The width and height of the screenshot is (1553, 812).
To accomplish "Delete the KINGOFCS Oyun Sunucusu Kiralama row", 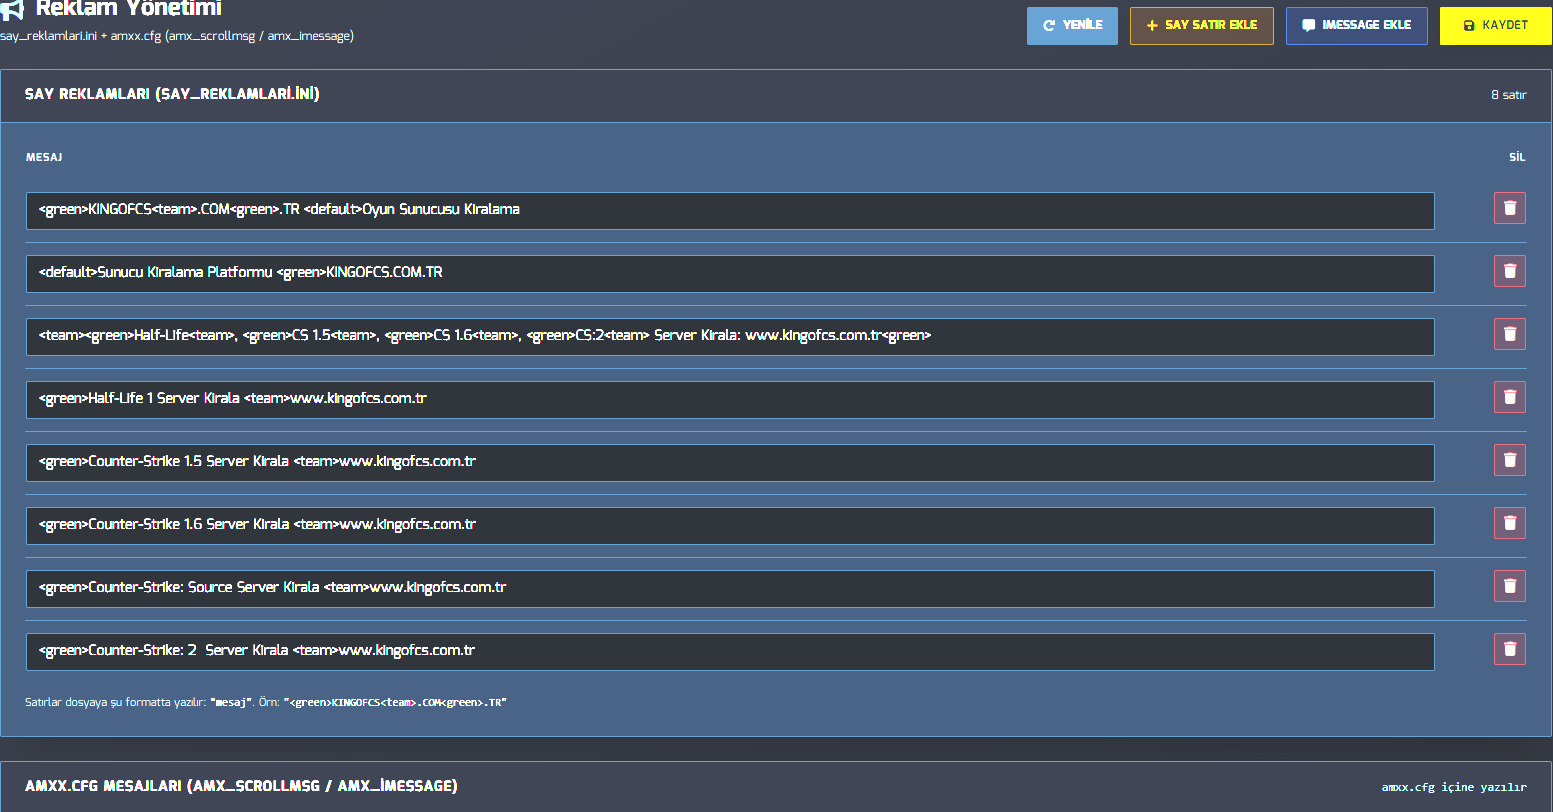I will [x=1510, y=208].
